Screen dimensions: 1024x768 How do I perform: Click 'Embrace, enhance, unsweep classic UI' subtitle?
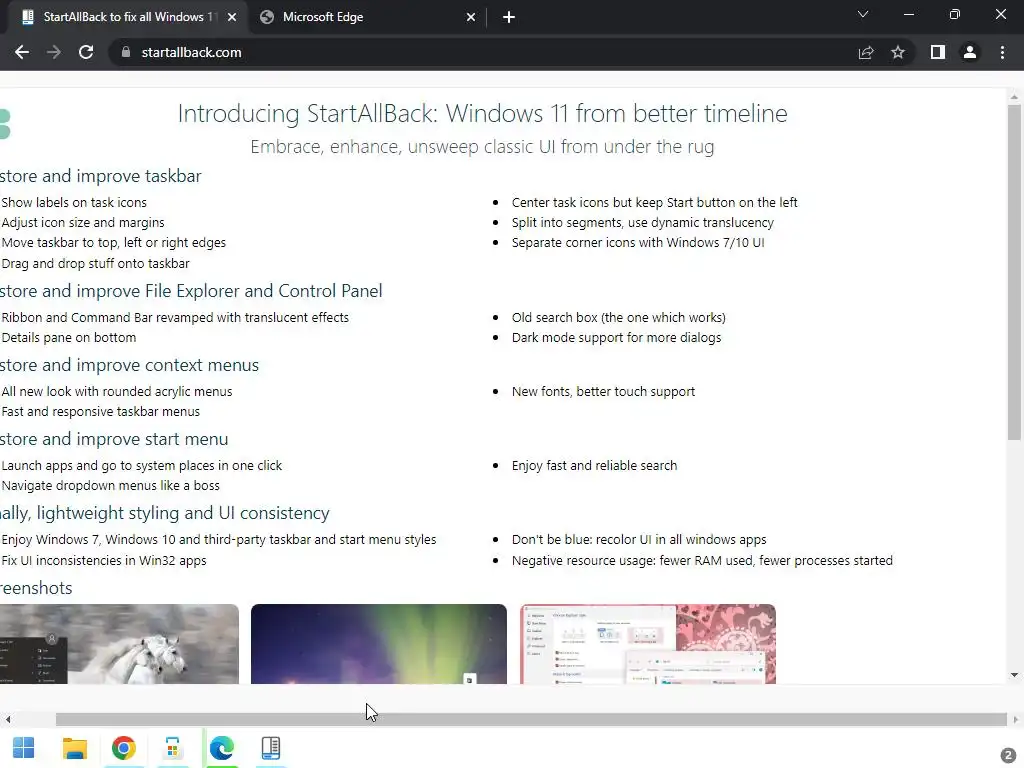tap(482, 146)
